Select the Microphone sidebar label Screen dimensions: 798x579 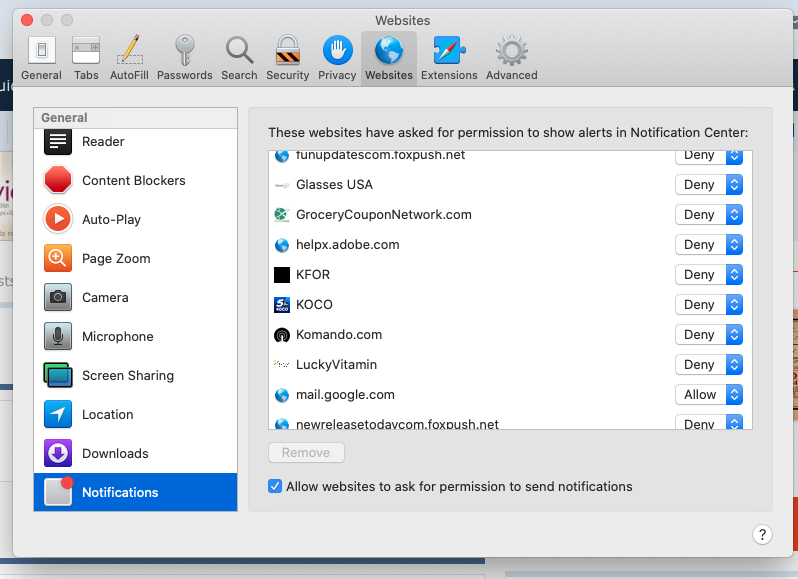pos(118,336)
